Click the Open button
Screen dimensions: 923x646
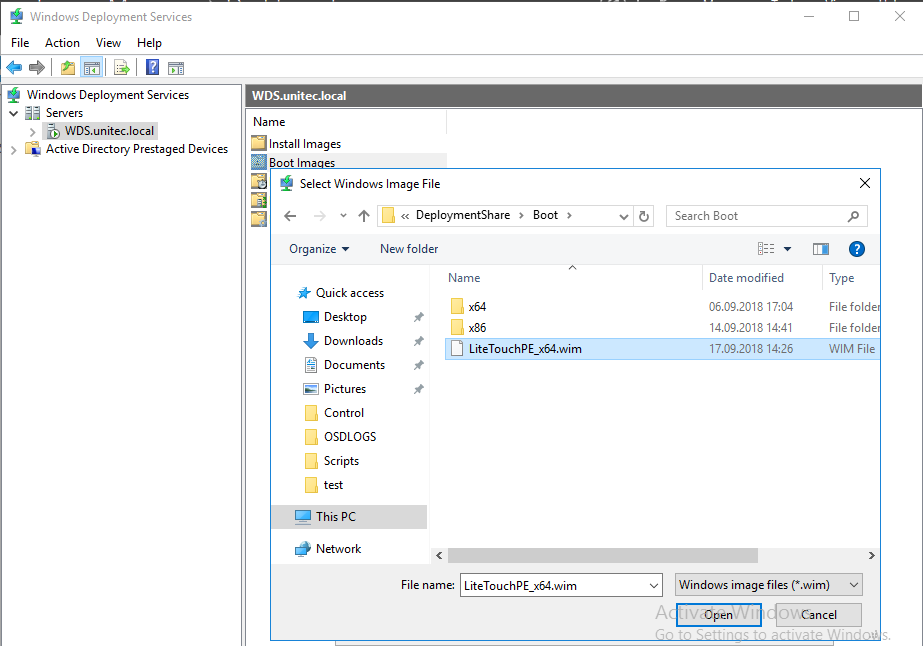pyautogui.click(x=718, y=615)
